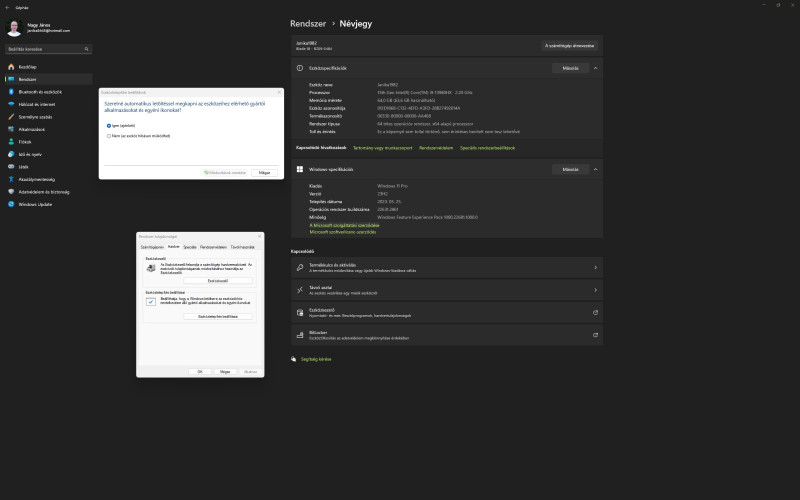Screen dimensions: 800x500
Task: Open the Segítség kérése link
Action: click(316, 359)
